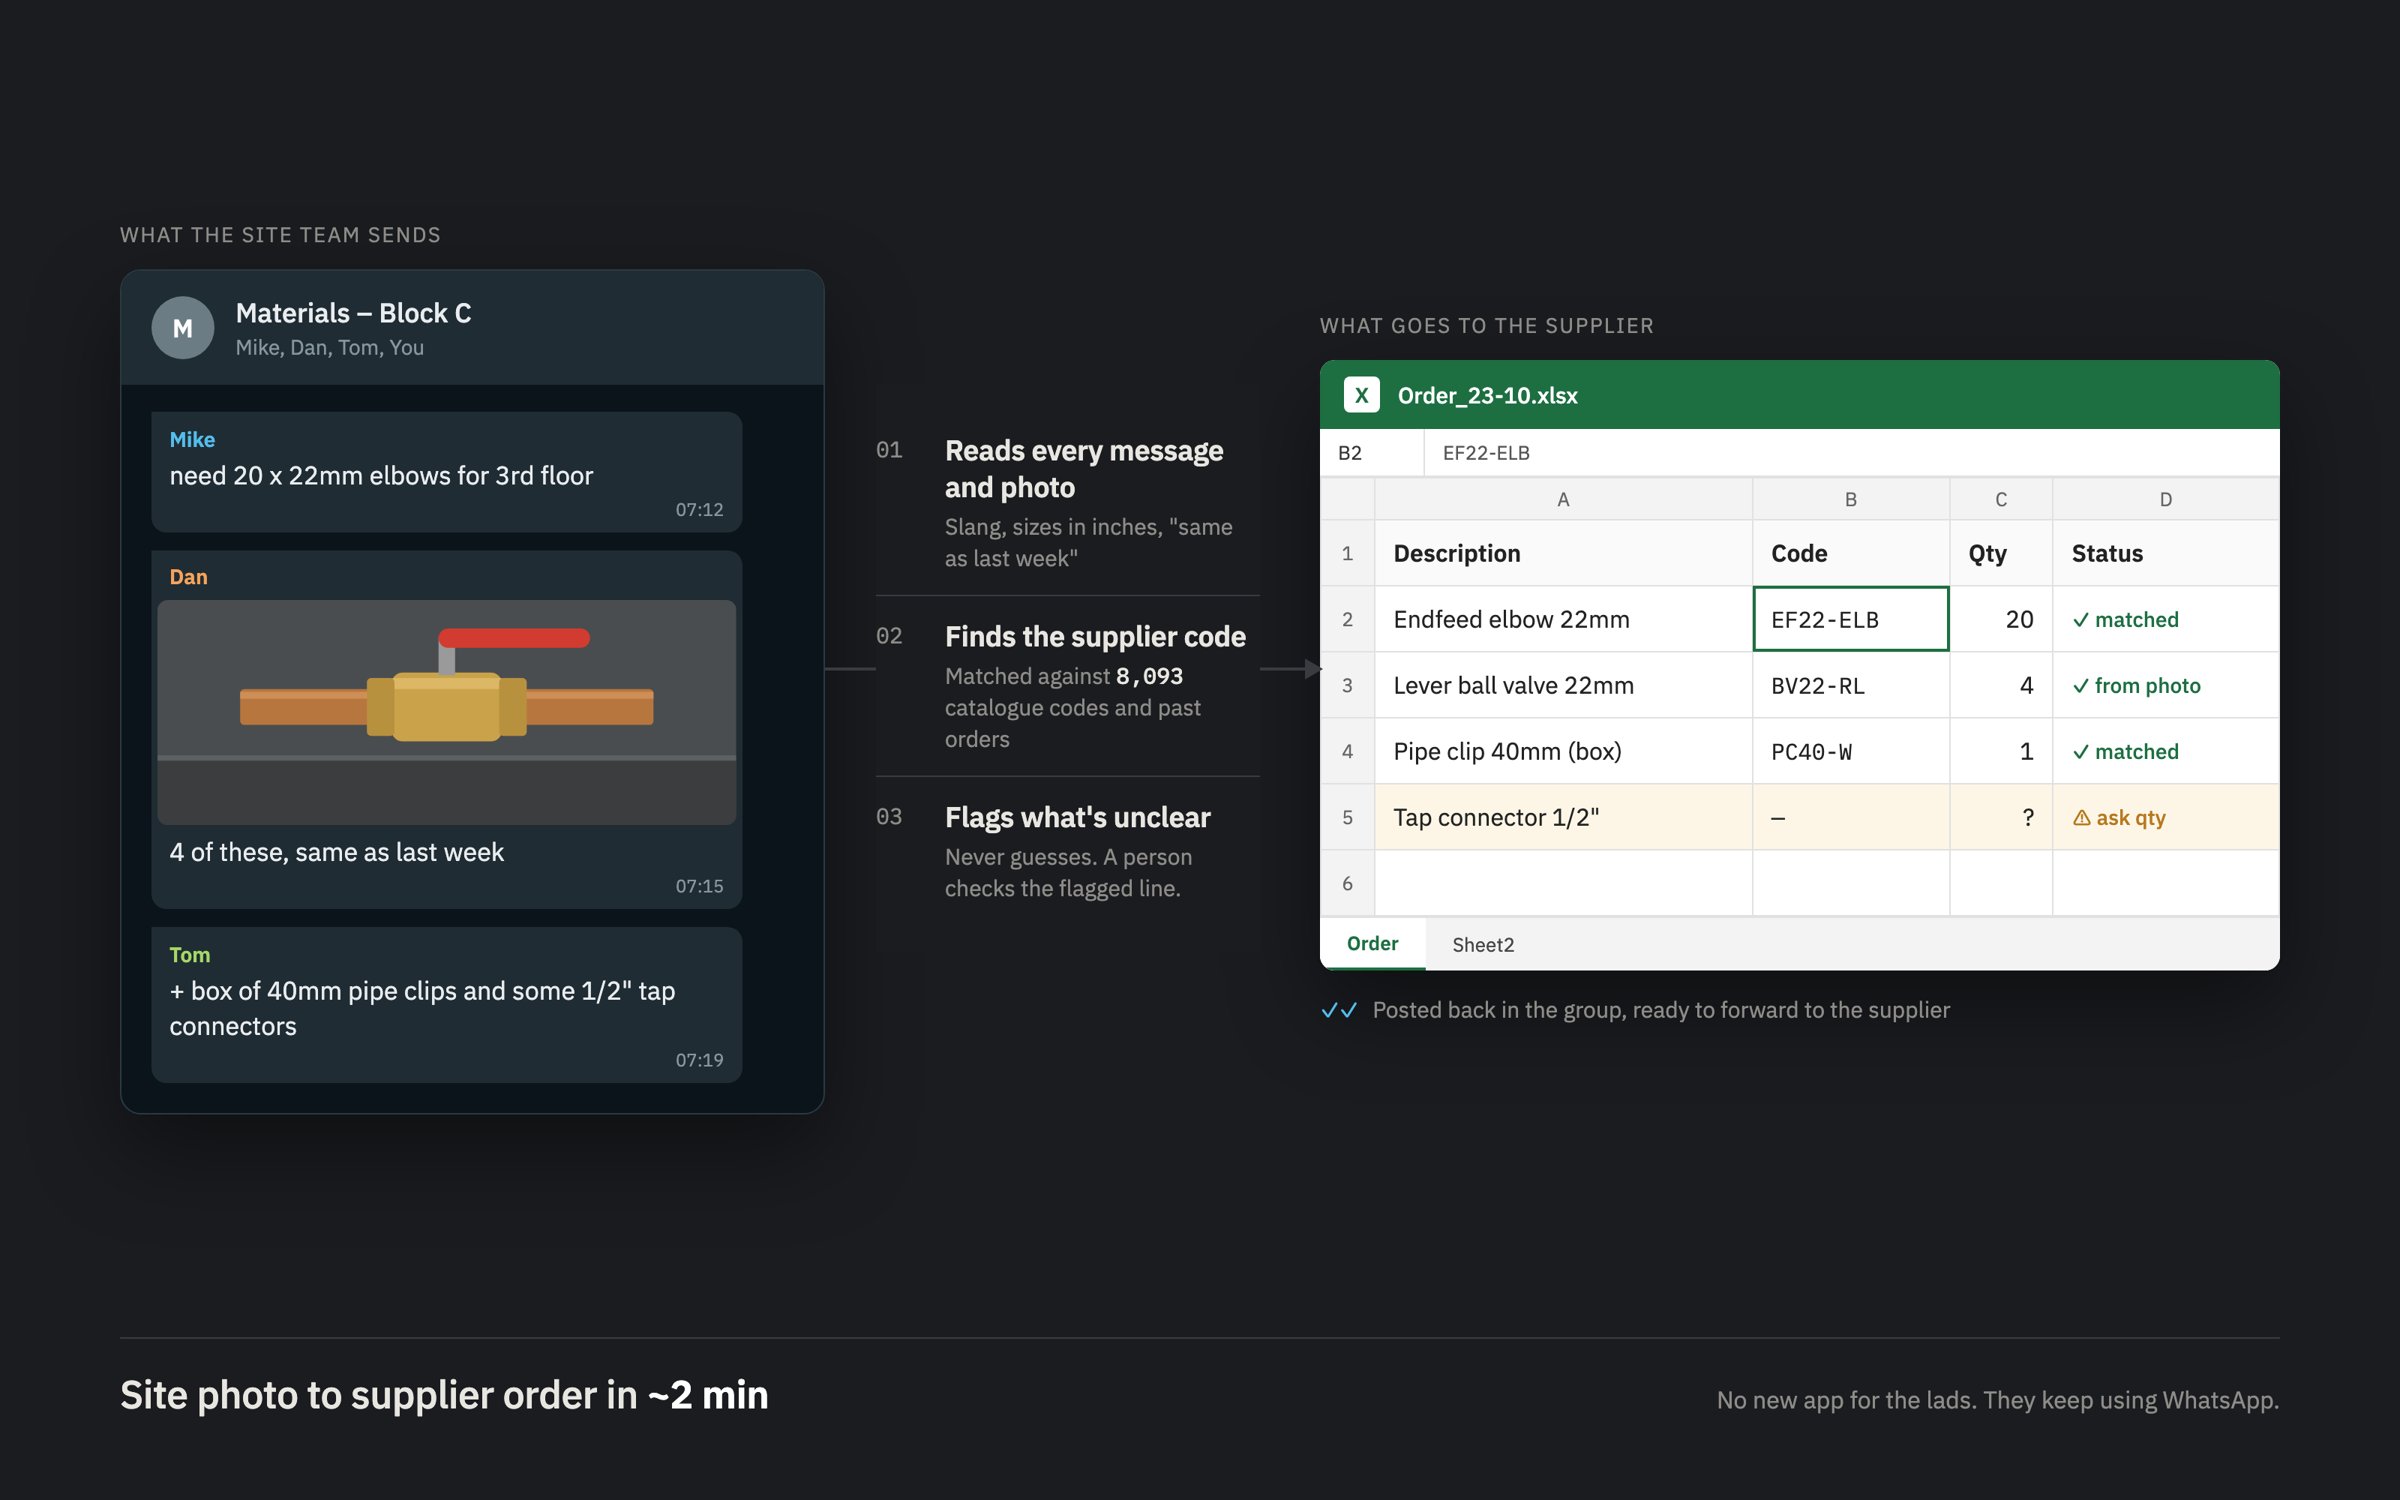Screen dimensions: 2400x1500
Task: Click cell Lever ball valve 22mm
Action: 1563,685
